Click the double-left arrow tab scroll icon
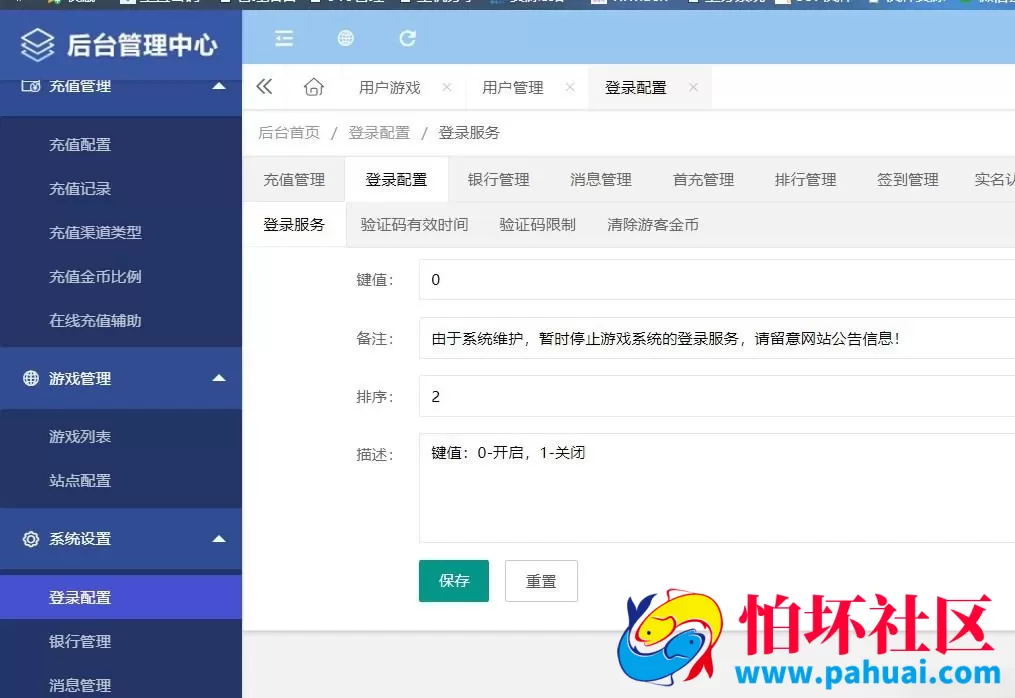This screenshot has width=1015, height=698. [264, 87]
